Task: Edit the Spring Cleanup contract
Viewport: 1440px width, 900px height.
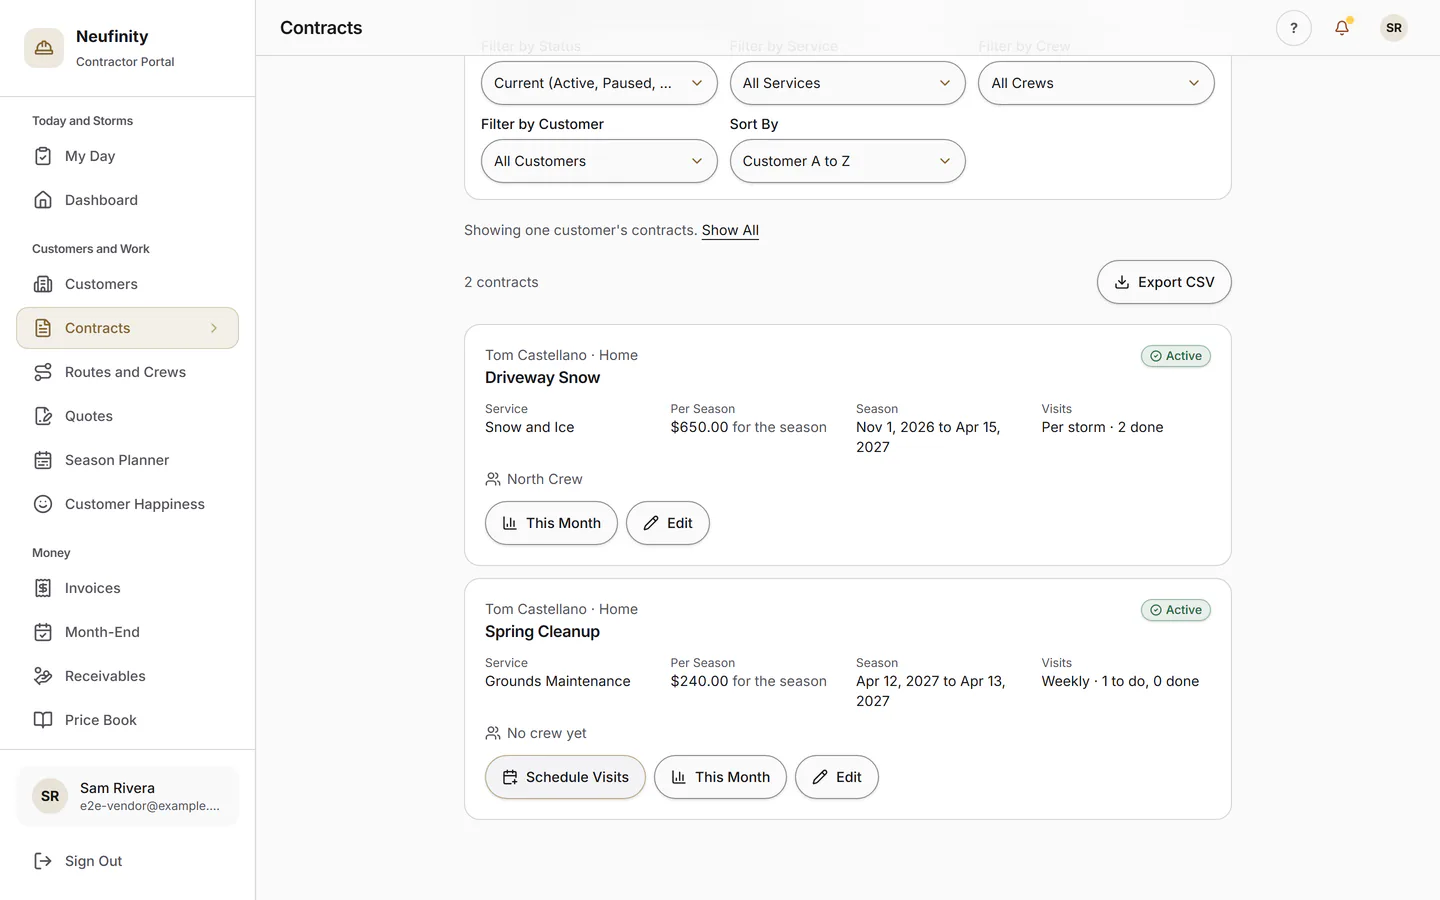Action: (x=837, y=777)
